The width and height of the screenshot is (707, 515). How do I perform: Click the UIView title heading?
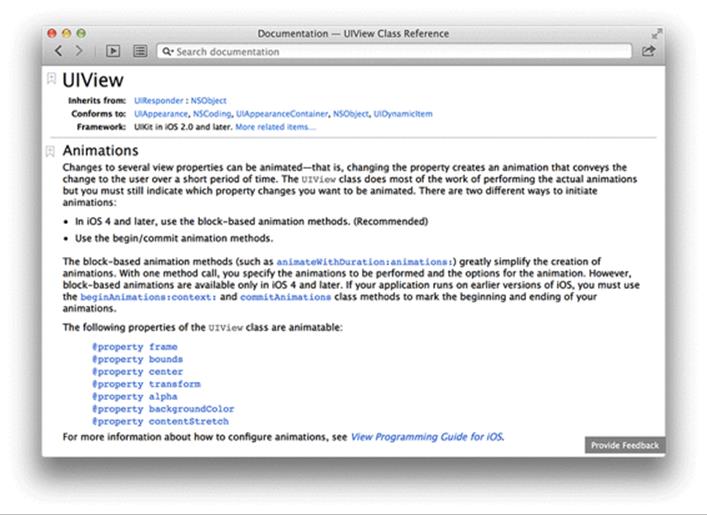[93, 80]
